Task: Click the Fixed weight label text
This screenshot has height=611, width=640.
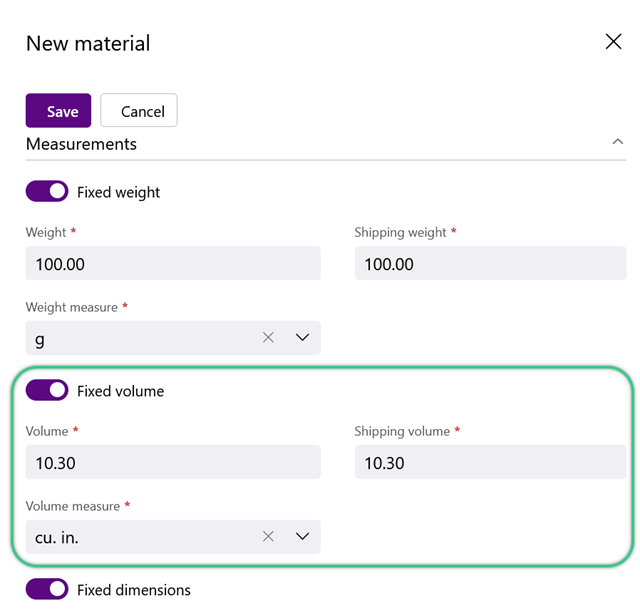Action: 118,193
